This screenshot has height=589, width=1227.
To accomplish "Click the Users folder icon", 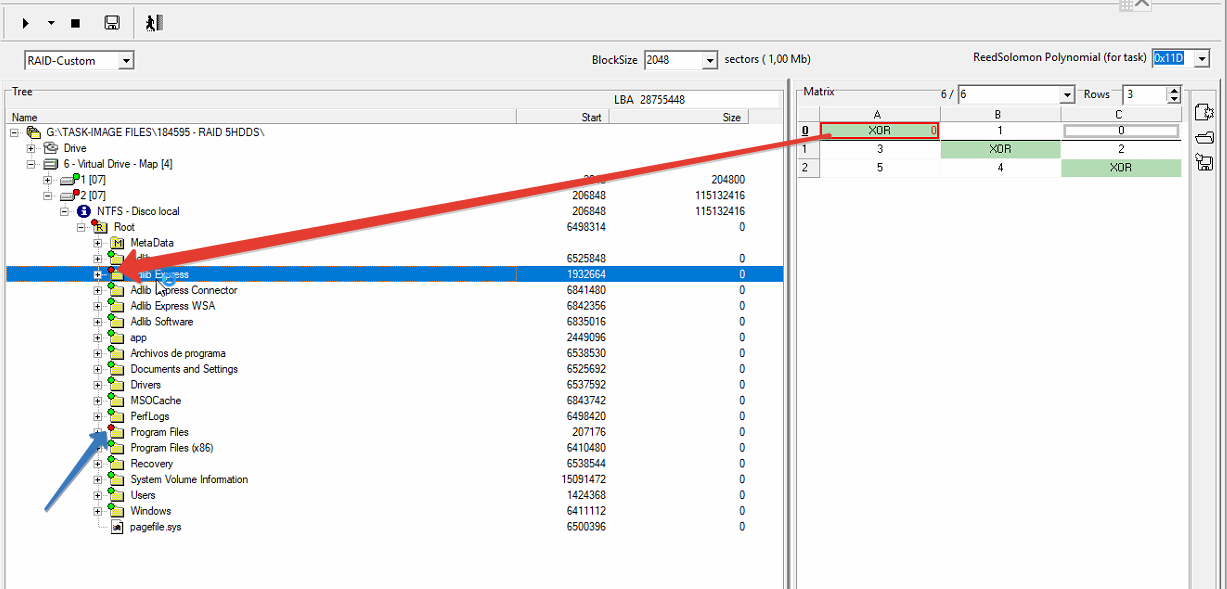I will click(116, 494).
